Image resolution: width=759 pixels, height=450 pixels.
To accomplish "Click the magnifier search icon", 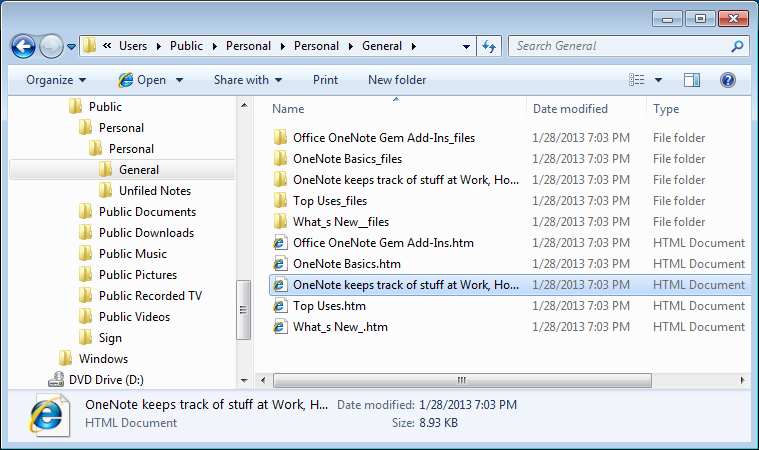I will click(x=737, y=46).
